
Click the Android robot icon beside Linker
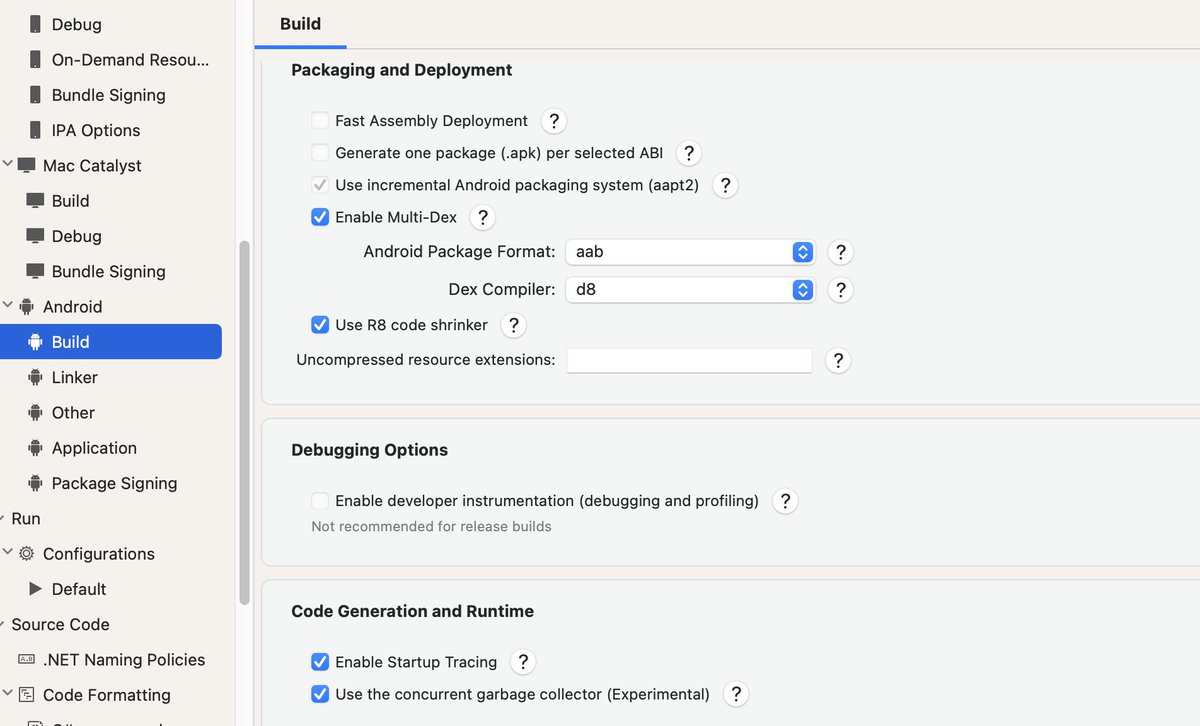[36, 377]
